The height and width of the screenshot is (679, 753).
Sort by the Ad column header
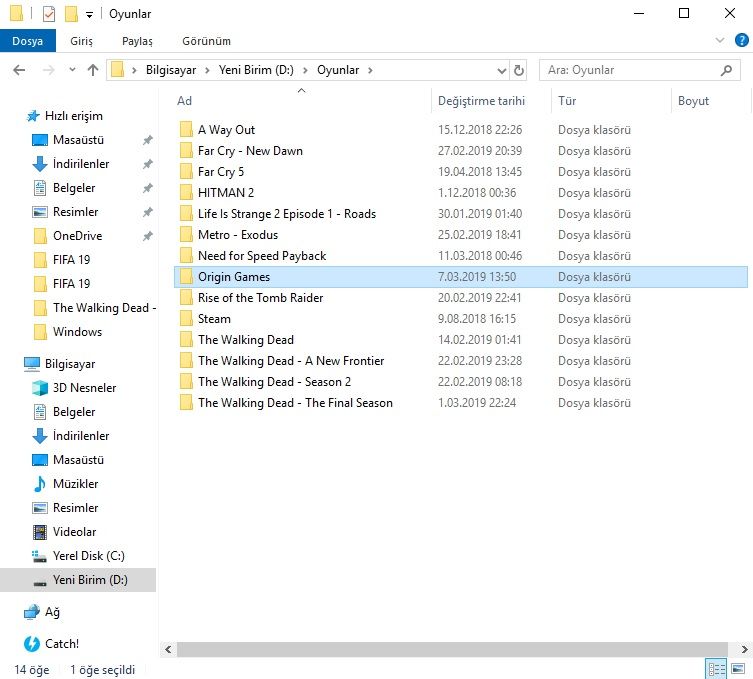pyautogui.click(x=184, y=101)
